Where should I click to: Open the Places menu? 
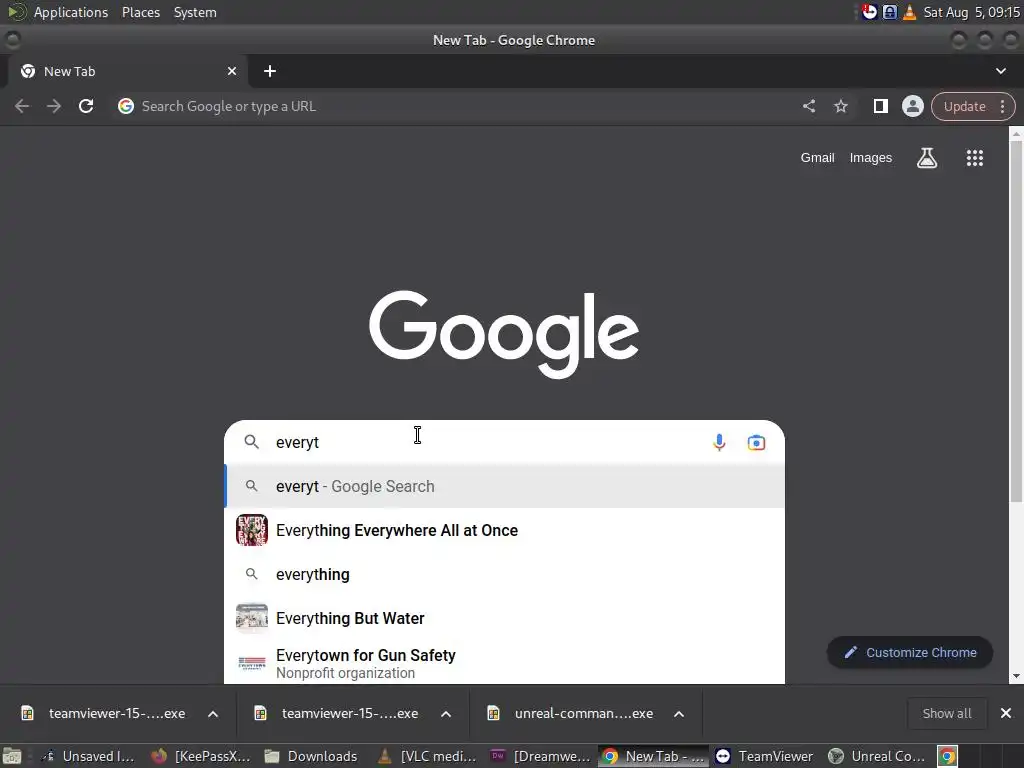[x=141, y=12]
